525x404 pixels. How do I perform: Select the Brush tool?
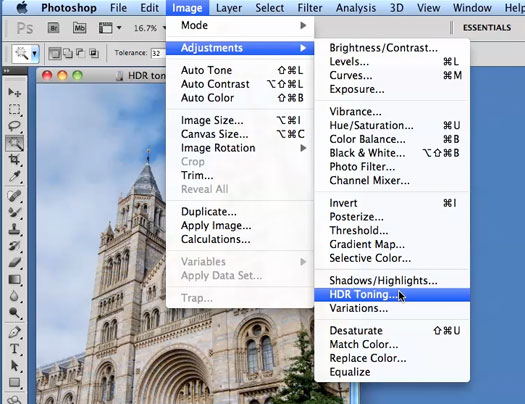tap(14, 212)
